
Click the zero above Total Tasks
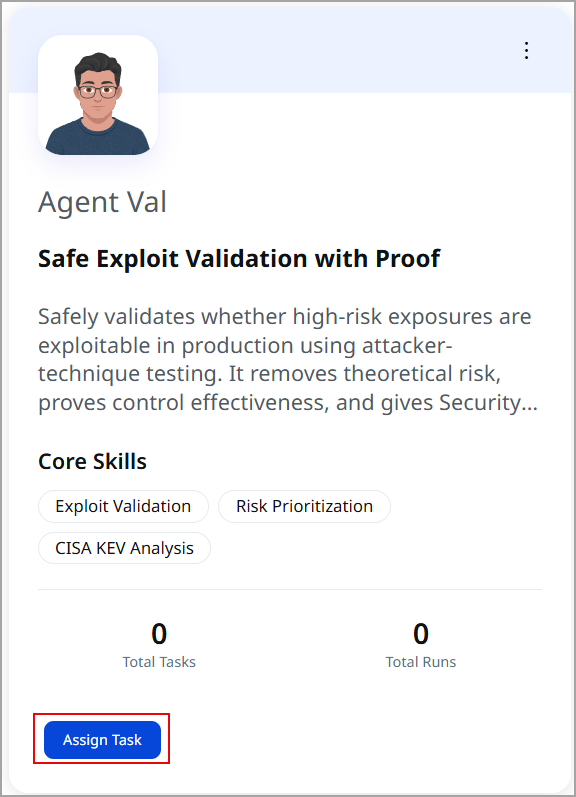(x=159, y=633)
